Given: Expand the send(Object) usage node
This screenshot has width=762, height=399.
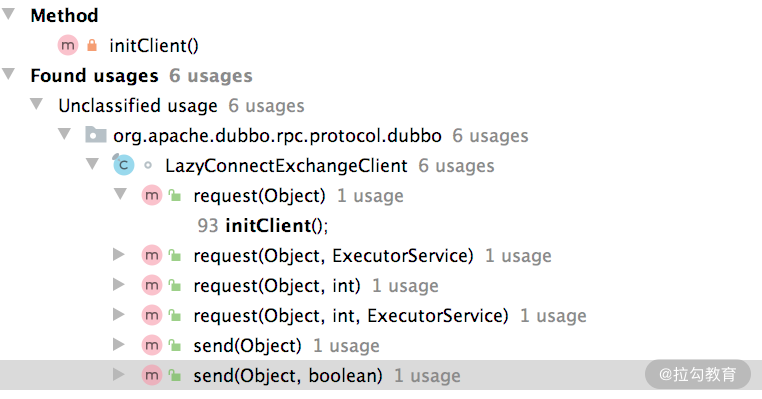Looking at the screenshot, I should tap(119, 345).
